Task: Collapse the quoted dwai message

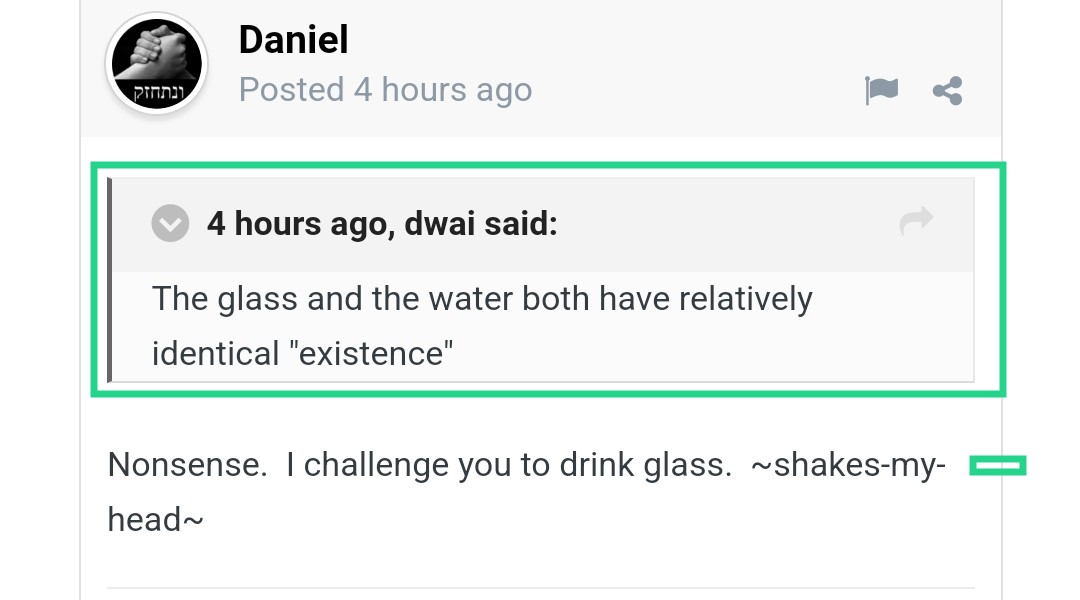Action: (170, 223)
